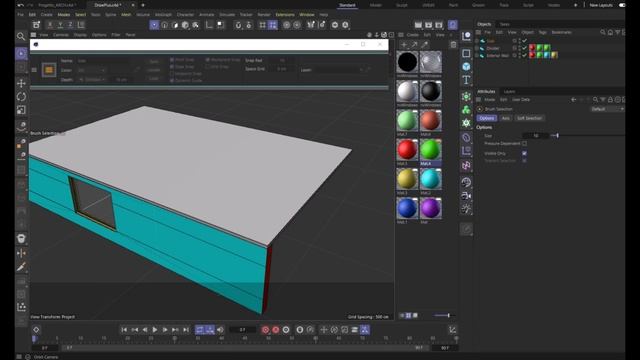Click the light icon in object palette
Image resolution: width=640 pixels, height=360 pixels.
pos(466,209)
